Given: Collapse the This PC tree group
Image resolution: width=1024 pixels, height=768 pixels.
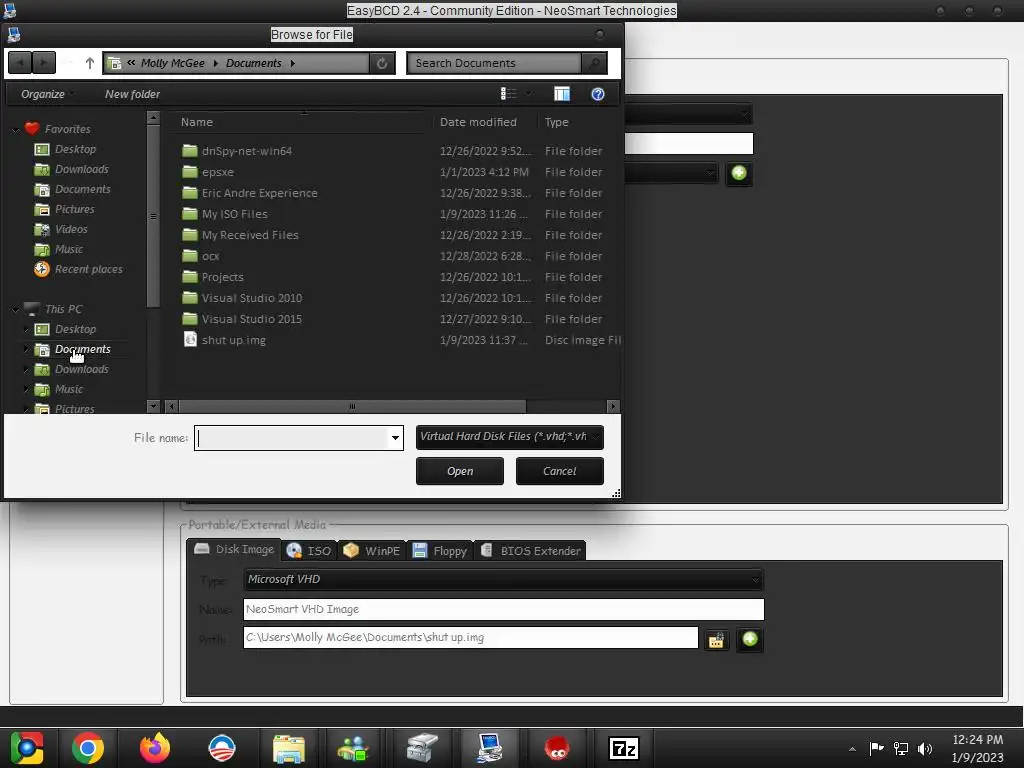Looking at the screenshot, I should [15, 309].
